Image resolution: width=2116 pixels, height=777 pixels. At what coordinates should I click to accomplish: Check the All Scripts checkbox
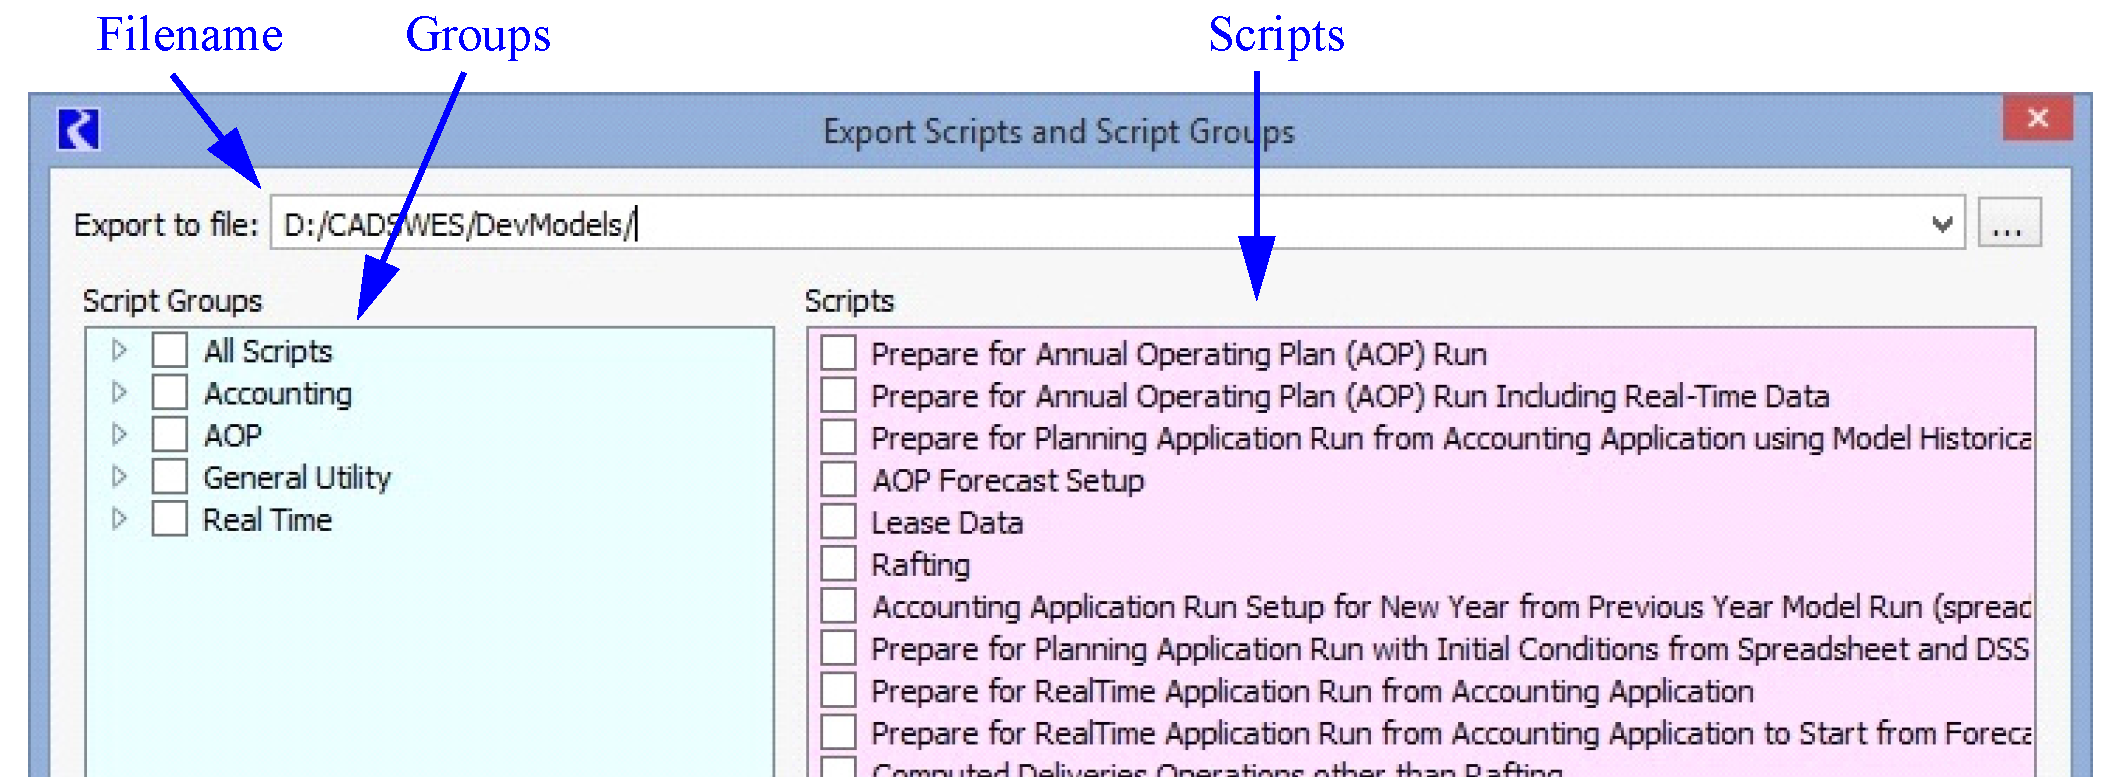tap(170, 350)
